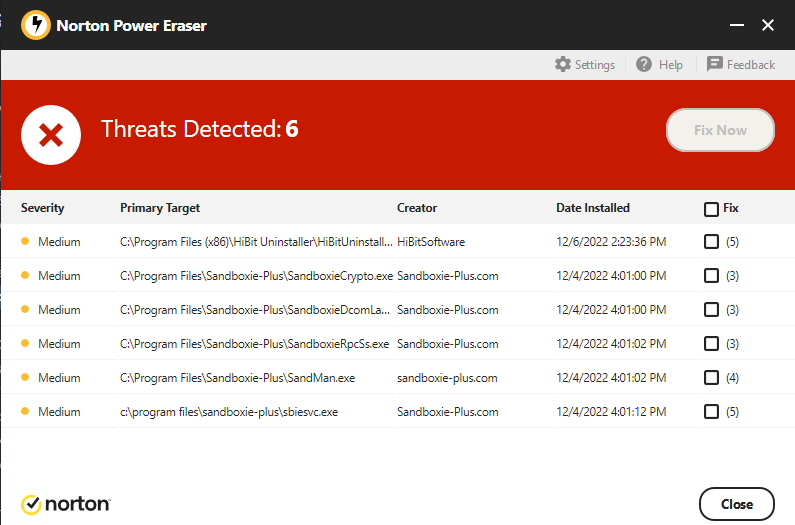Sort by the Severity column header
The height and width of the screenshot is (525, 795).
(x=42, y=208)
